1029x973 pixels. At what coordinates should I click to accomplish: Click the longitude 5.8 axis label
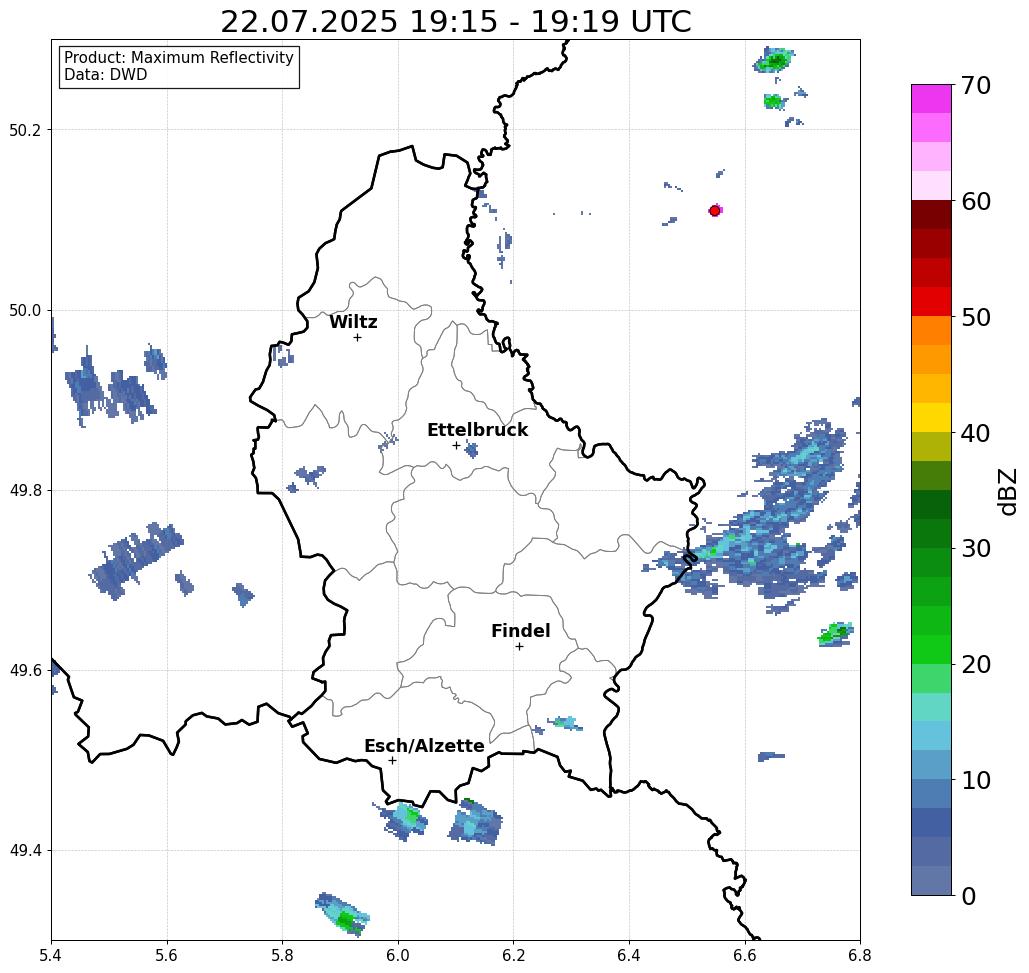pos(283,955)
